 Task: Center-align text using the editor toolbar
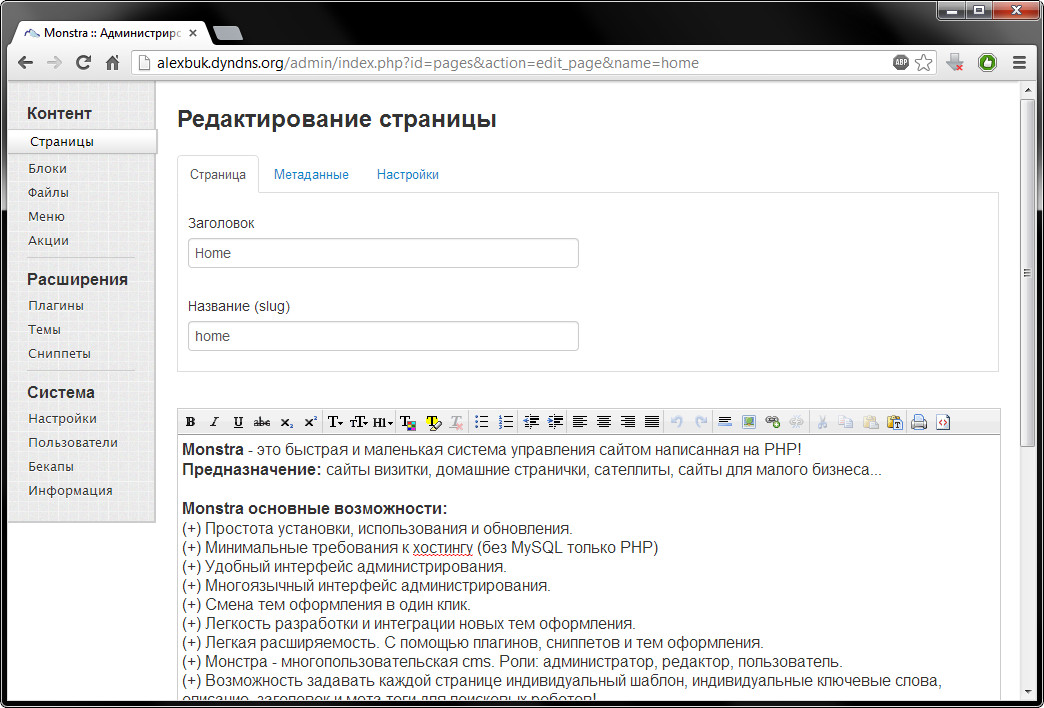tap(603, 422)
